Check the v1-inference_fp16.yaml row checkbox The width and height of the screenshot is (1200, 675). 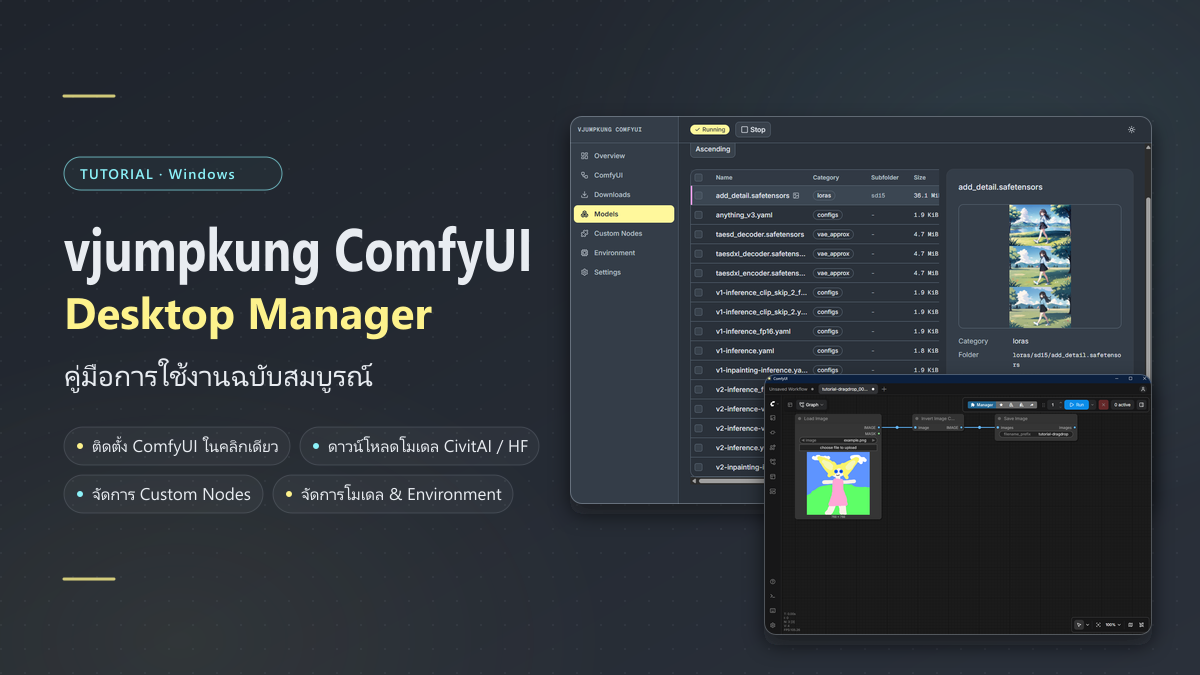click(x=698, y=331)
